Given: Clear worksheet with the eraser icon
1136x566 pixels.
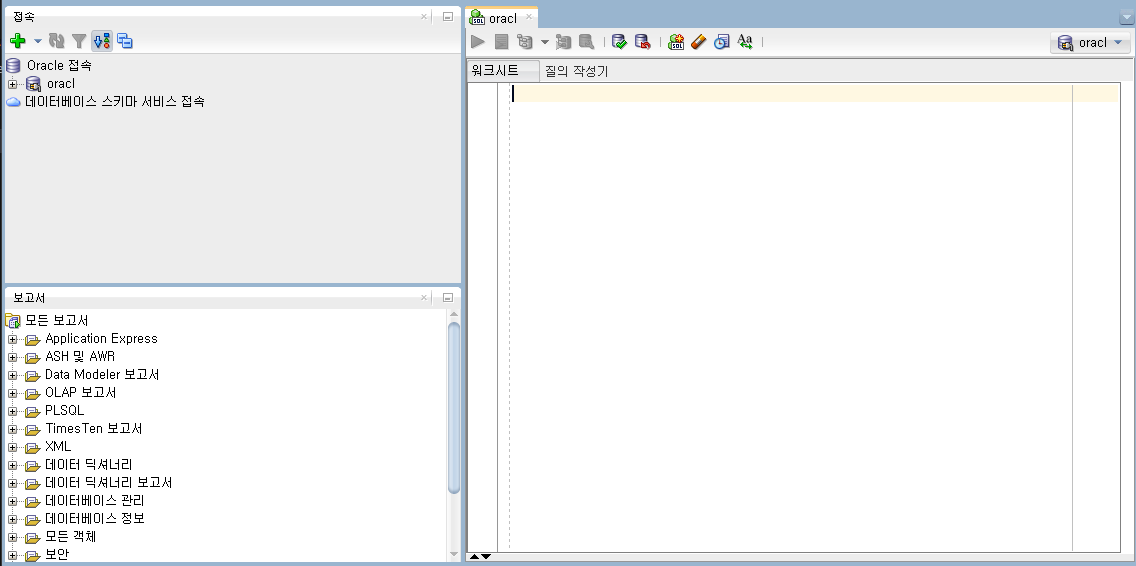Looking at the screenshot, I should click(698, 42).
